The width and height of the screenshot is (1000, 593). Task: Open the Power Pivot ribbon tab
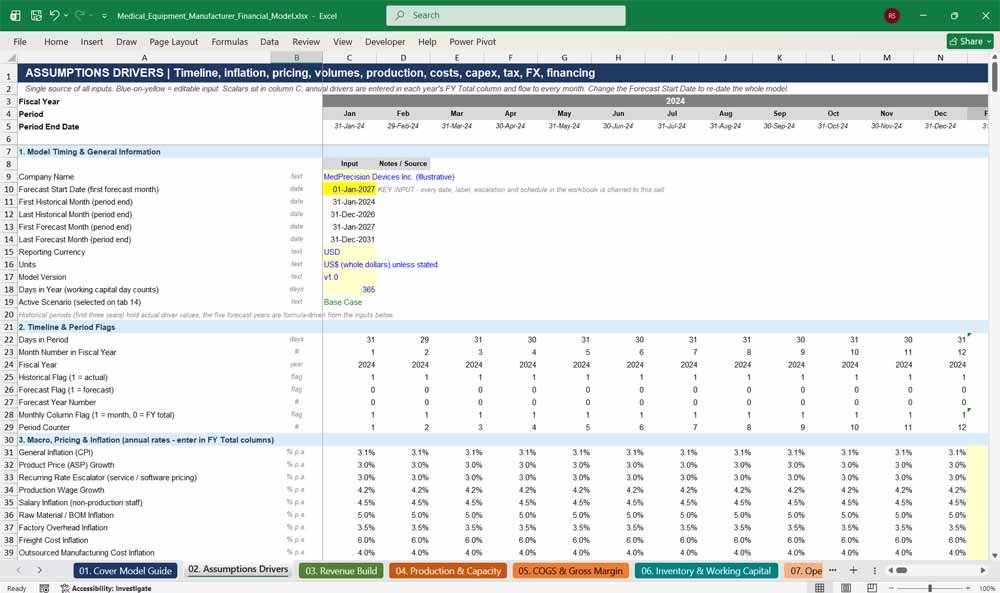point(473,41)
